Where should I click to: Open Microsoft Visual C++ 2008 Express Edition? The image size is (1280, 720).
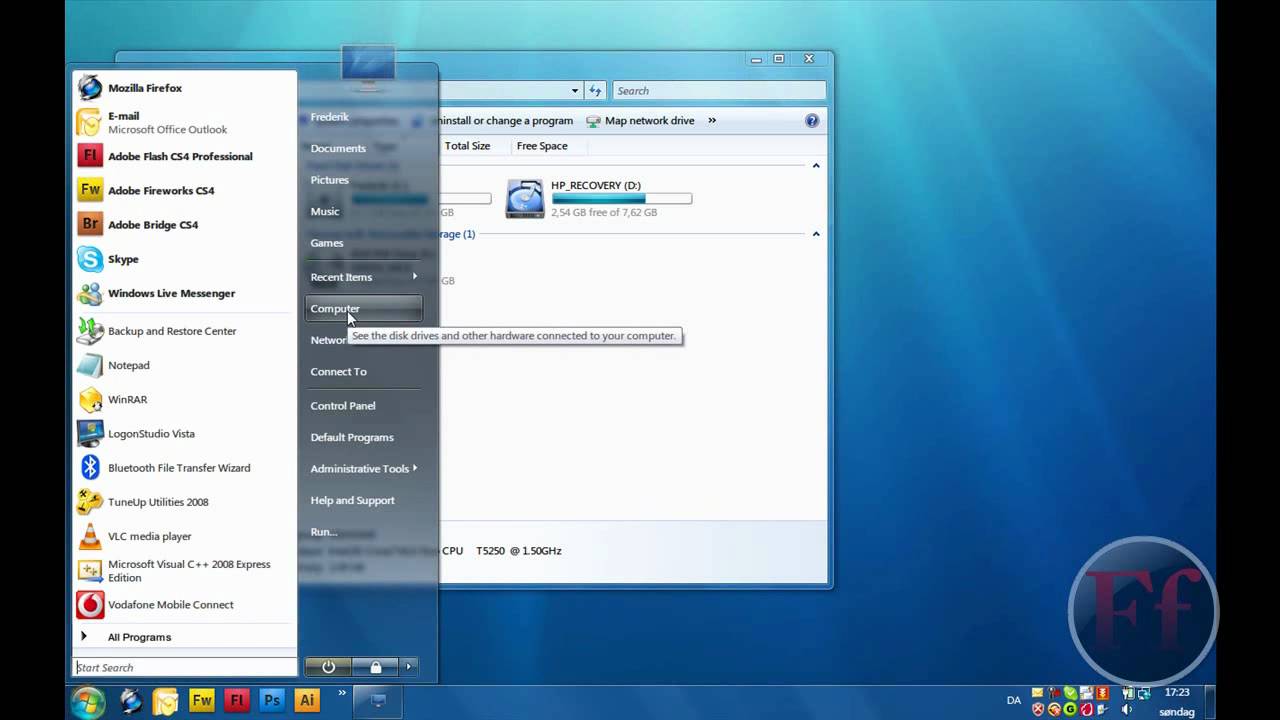[x=185, y=570]
